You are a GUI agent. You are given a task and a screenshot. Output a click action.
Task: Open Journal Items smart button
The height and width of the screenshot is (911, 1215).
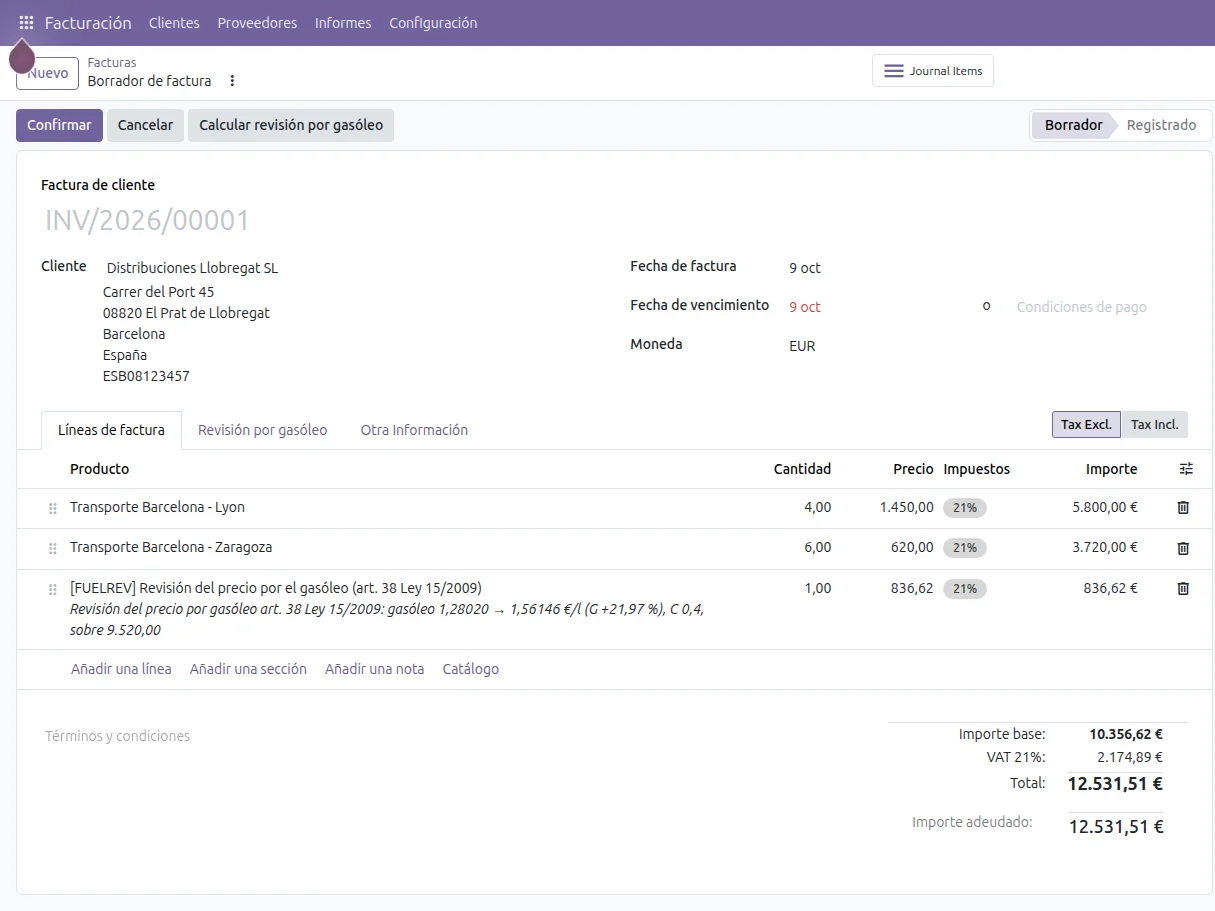coord(933,71)
